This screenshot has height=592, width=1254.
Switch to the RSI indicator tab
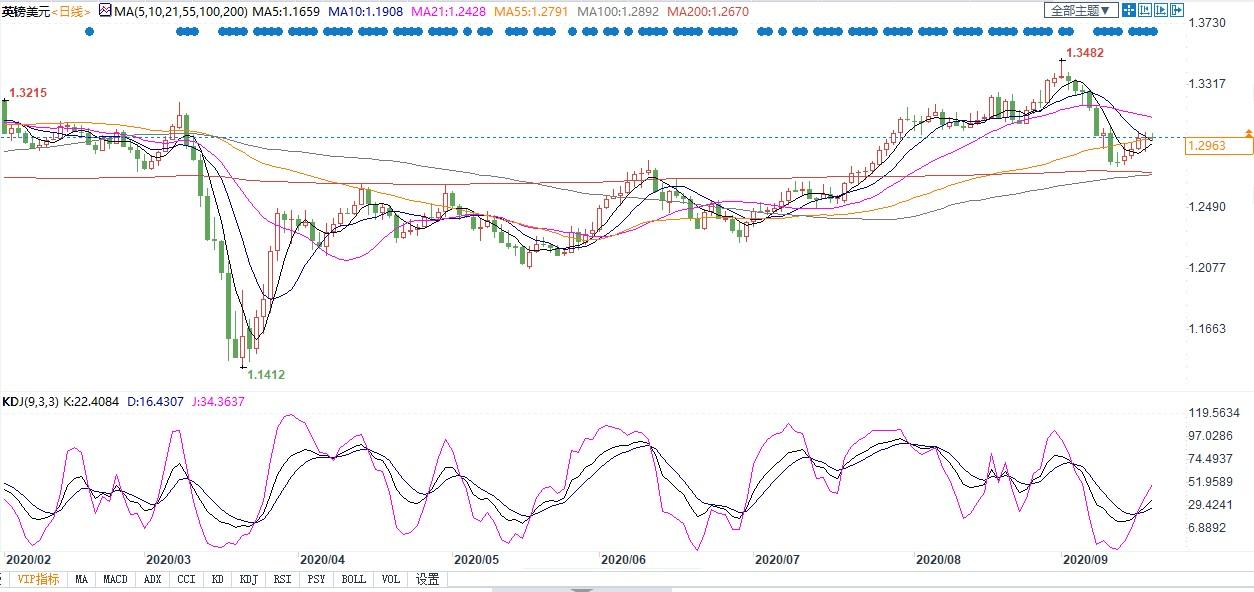pyautogui.click(x=282, y=579)
